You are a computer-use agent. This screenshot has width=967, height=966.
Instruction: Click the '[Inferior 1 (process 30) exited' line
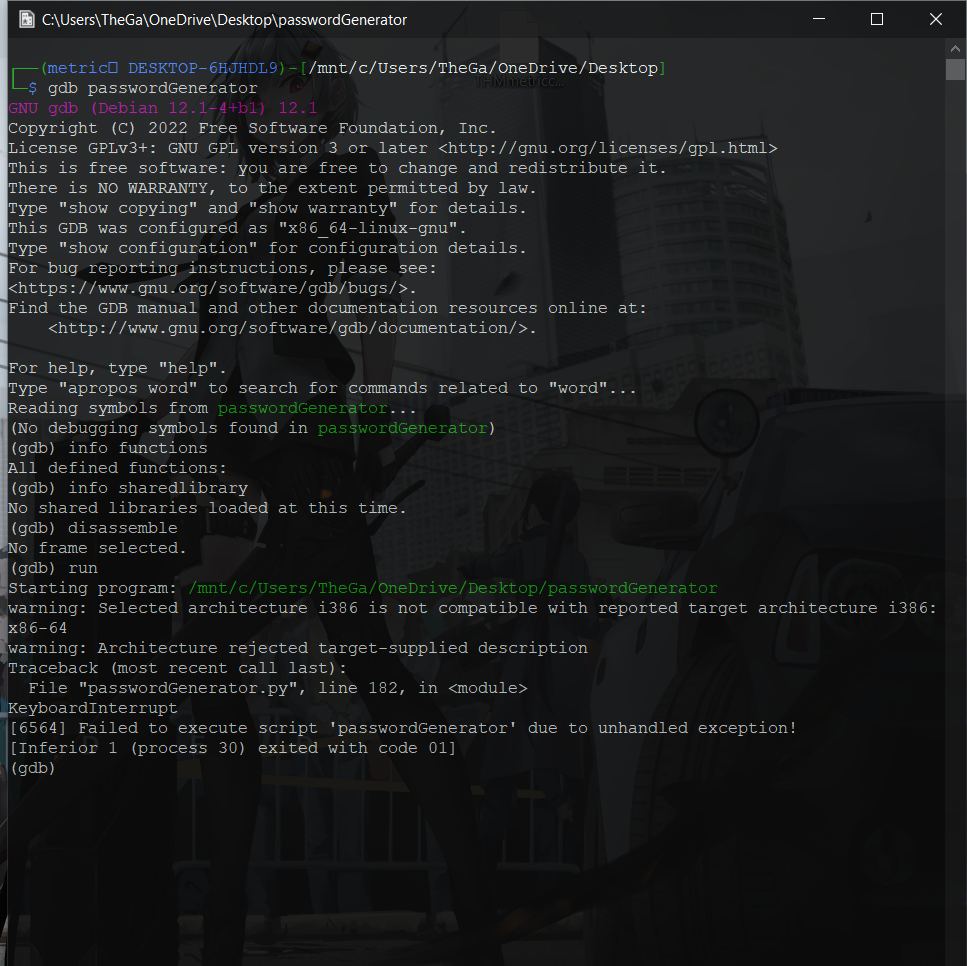coord(232,748)
